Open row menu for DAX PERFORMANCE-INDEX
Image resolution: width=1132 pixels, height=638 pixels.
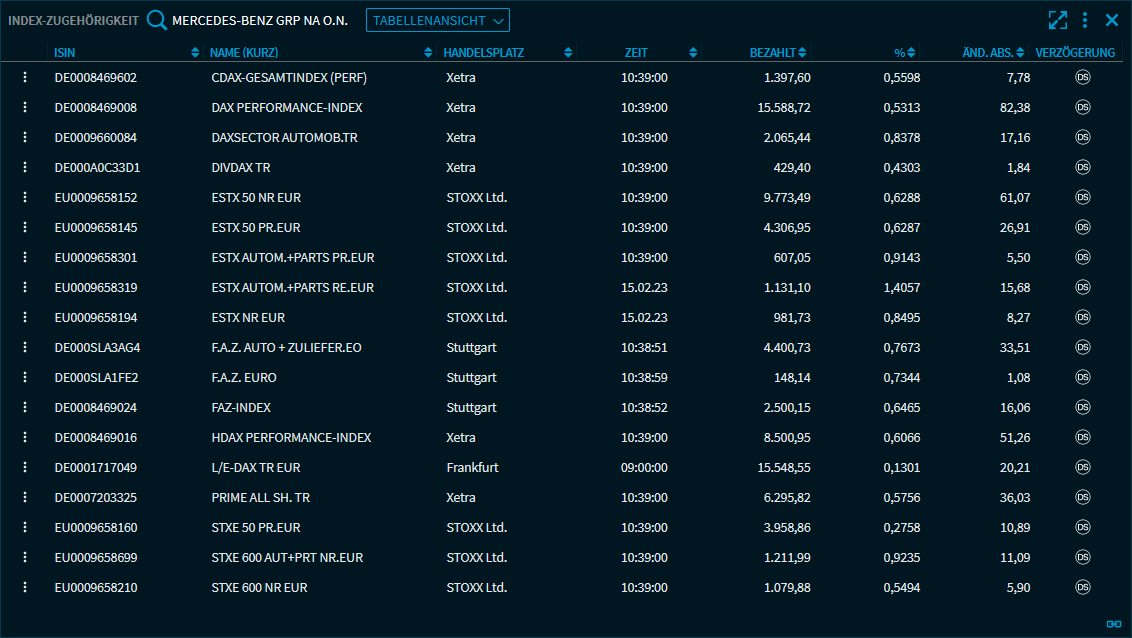(25, 107)
